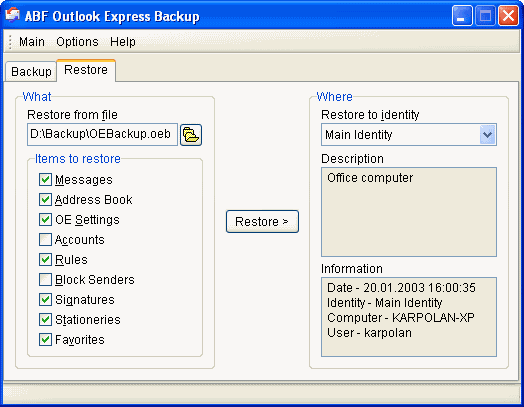This screenshot has height=407, width=524.
Task: Close the ABF Outlook Express Backup window
Action: click(x=508, y=15)
